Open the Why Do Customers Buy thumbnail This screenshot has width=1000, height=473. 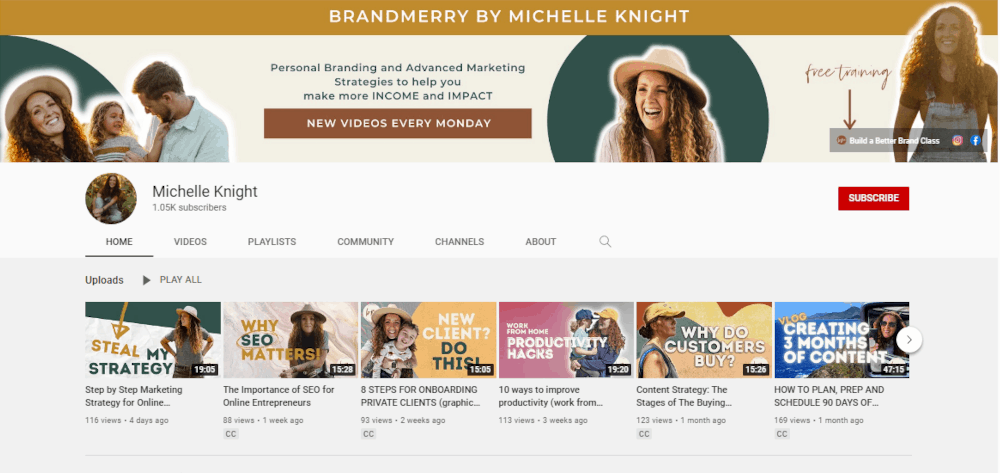[x=704, y=340]
